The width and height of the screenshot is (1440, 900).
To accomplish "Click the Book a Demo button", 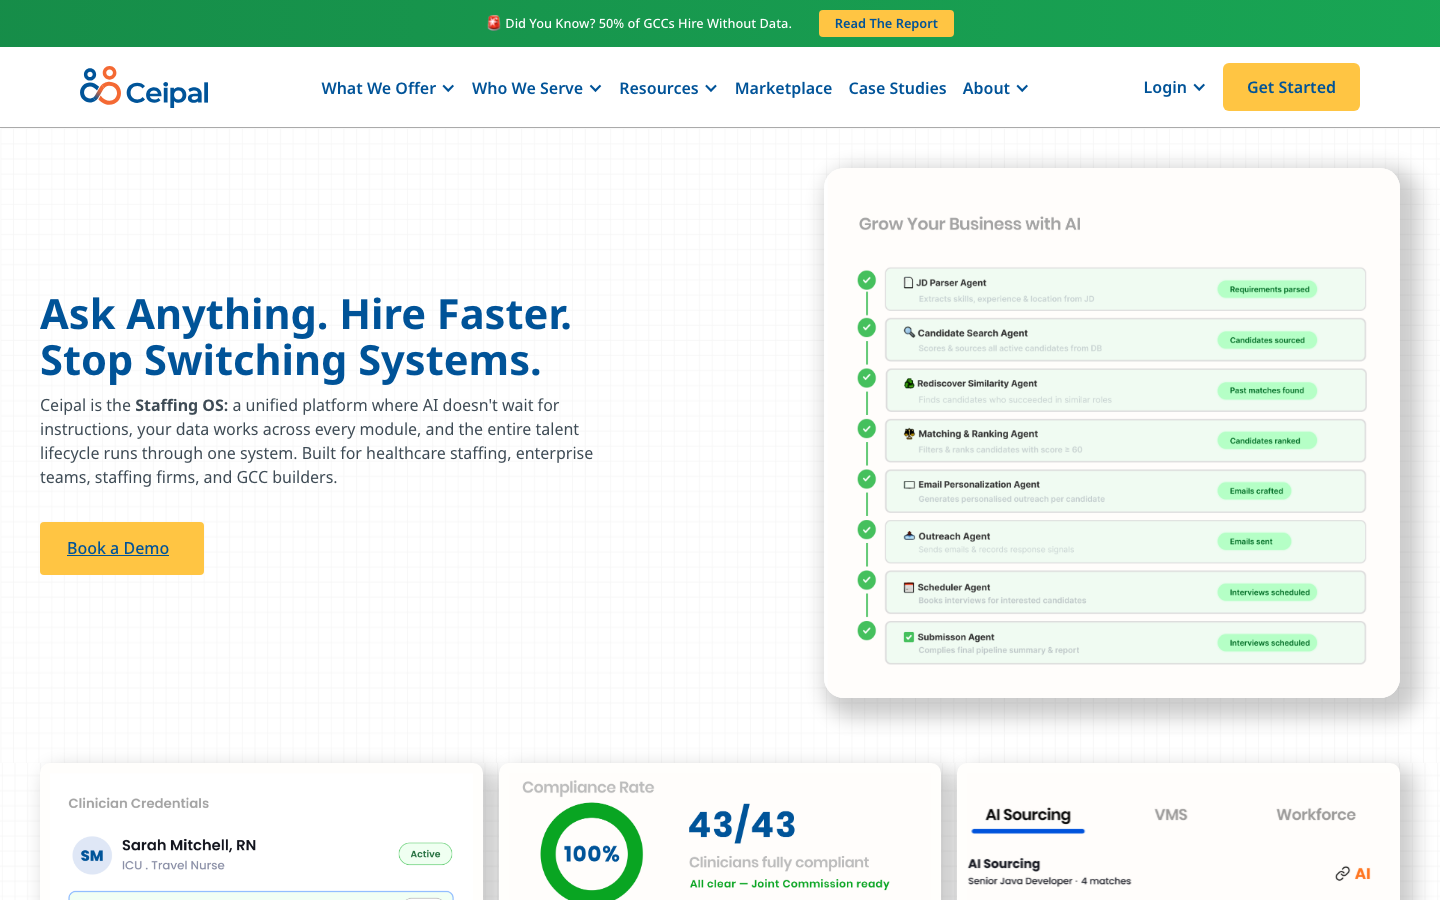I will [122, 548].
